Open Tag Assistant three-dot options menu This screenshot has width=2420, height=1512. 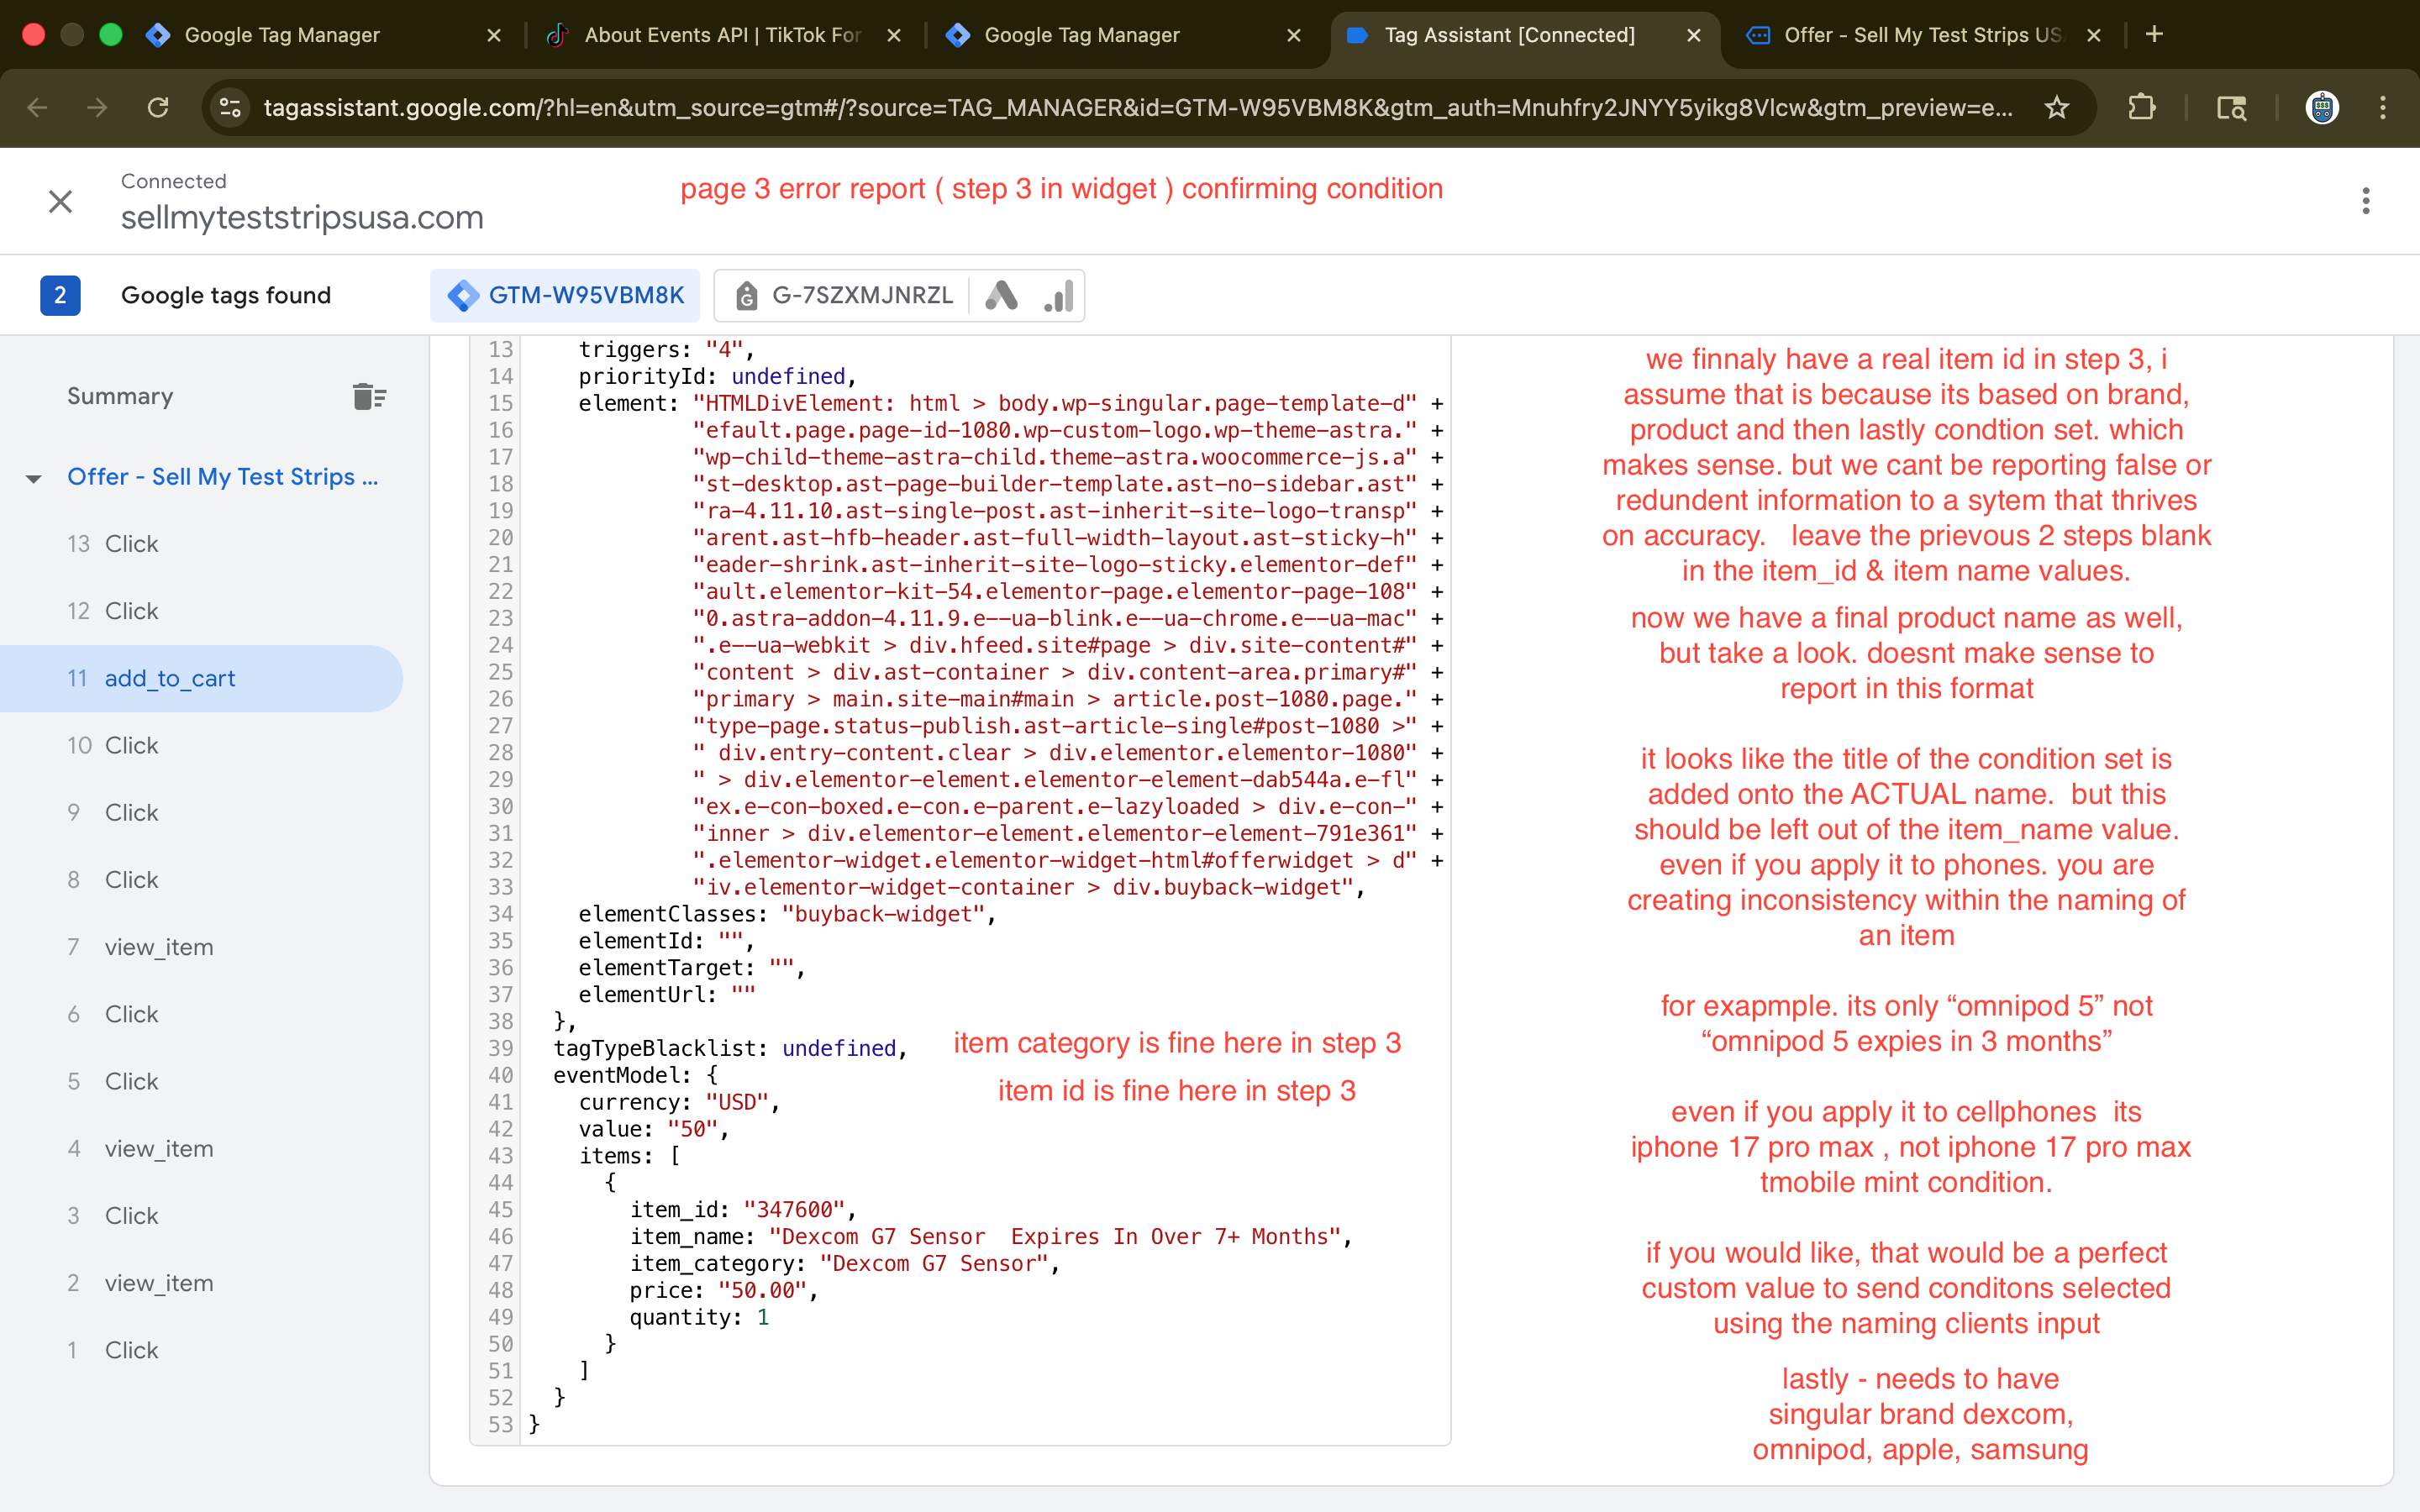click(2366, 201)
